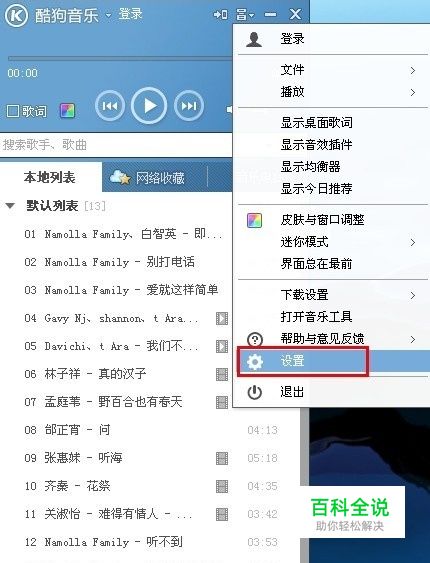Click the power icon for 退出
The height and width of the screenshot is (563, 430).
254,392
